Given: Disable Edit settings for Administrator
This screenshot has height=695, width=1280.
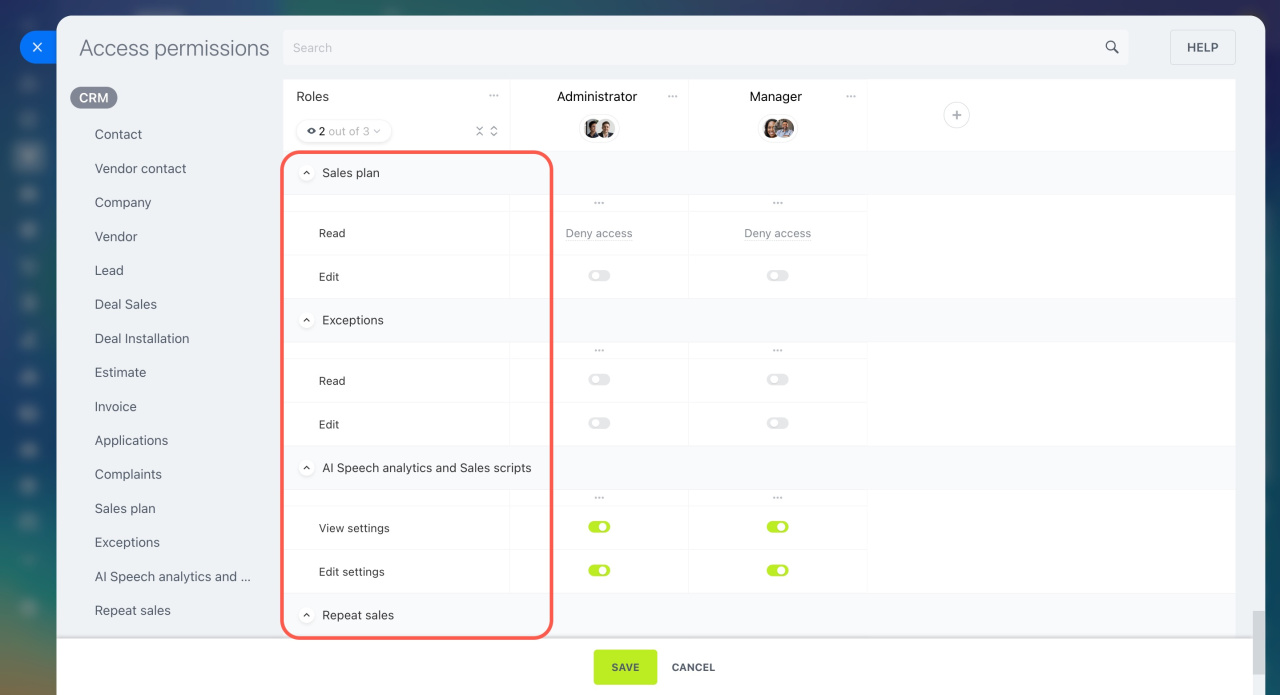Looking at the screenshot, I should [599, 571].
